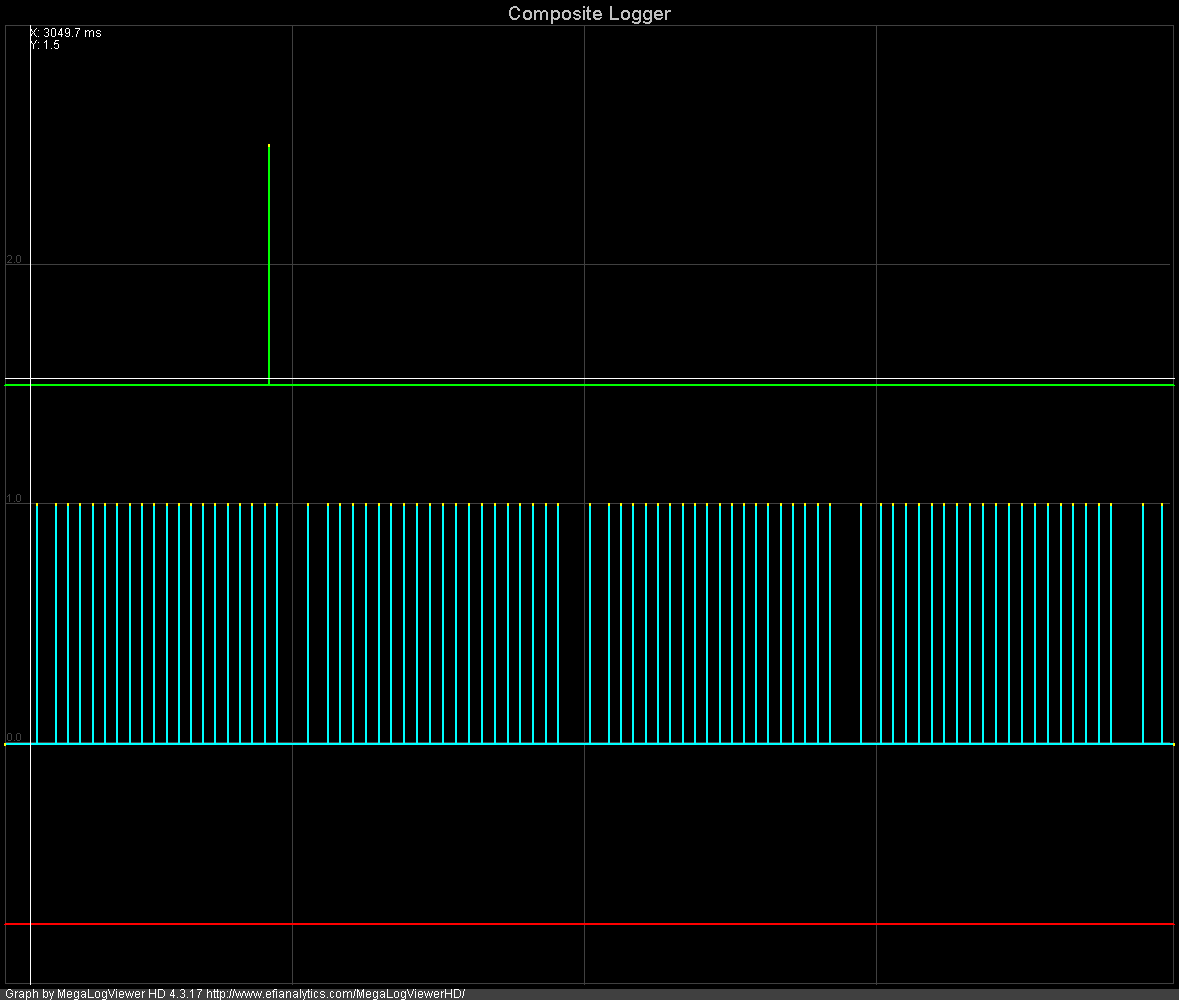Click the 0.0 y-axis label
1179x1000 pixels.
click(14, 737)
